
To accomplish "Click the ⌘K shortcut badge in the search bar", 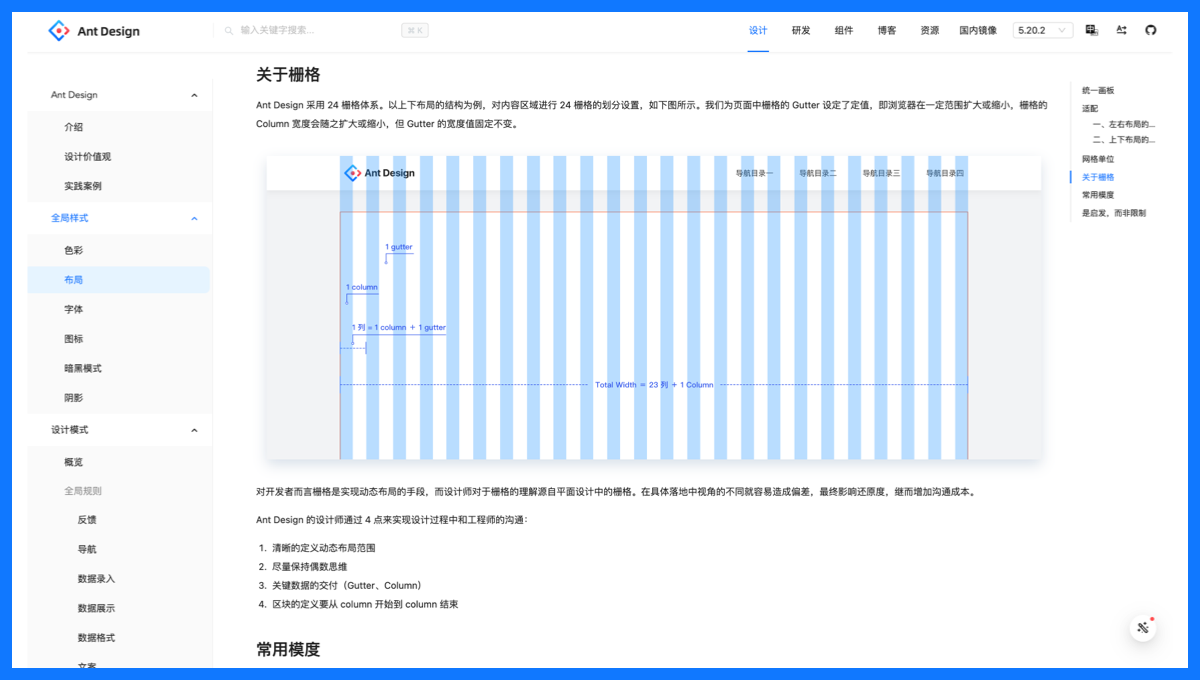I will tap(415, 30).
